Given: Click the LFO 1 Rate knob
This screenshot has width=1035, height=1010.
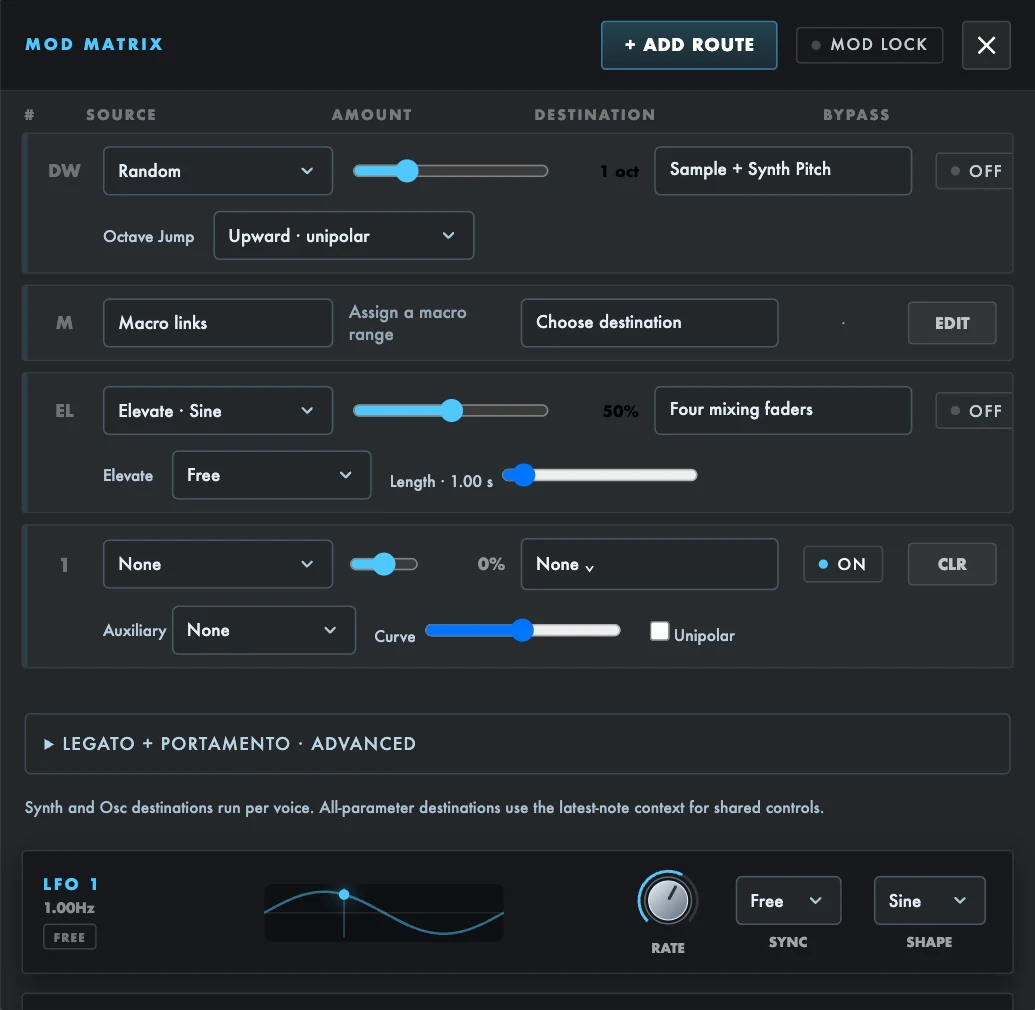Looking at the screenshot, I should tap(667, 900).
